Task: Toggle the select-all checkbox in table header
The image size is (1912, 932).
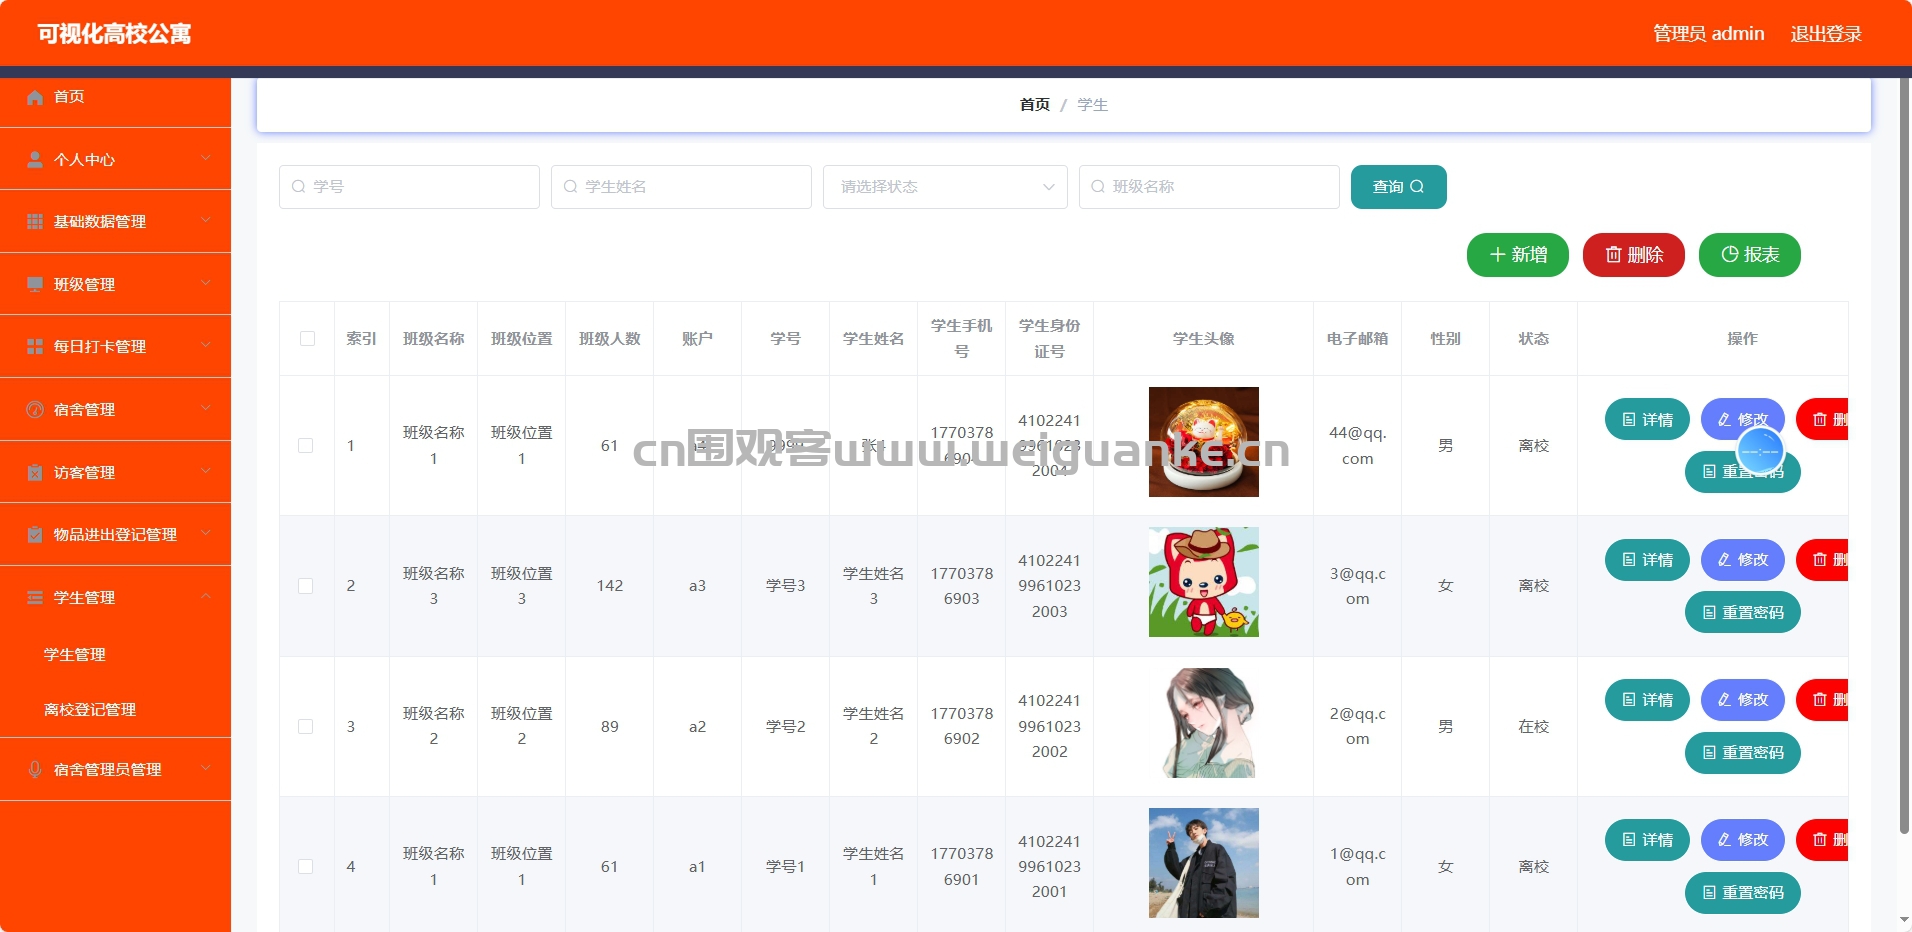Action: 307,339
